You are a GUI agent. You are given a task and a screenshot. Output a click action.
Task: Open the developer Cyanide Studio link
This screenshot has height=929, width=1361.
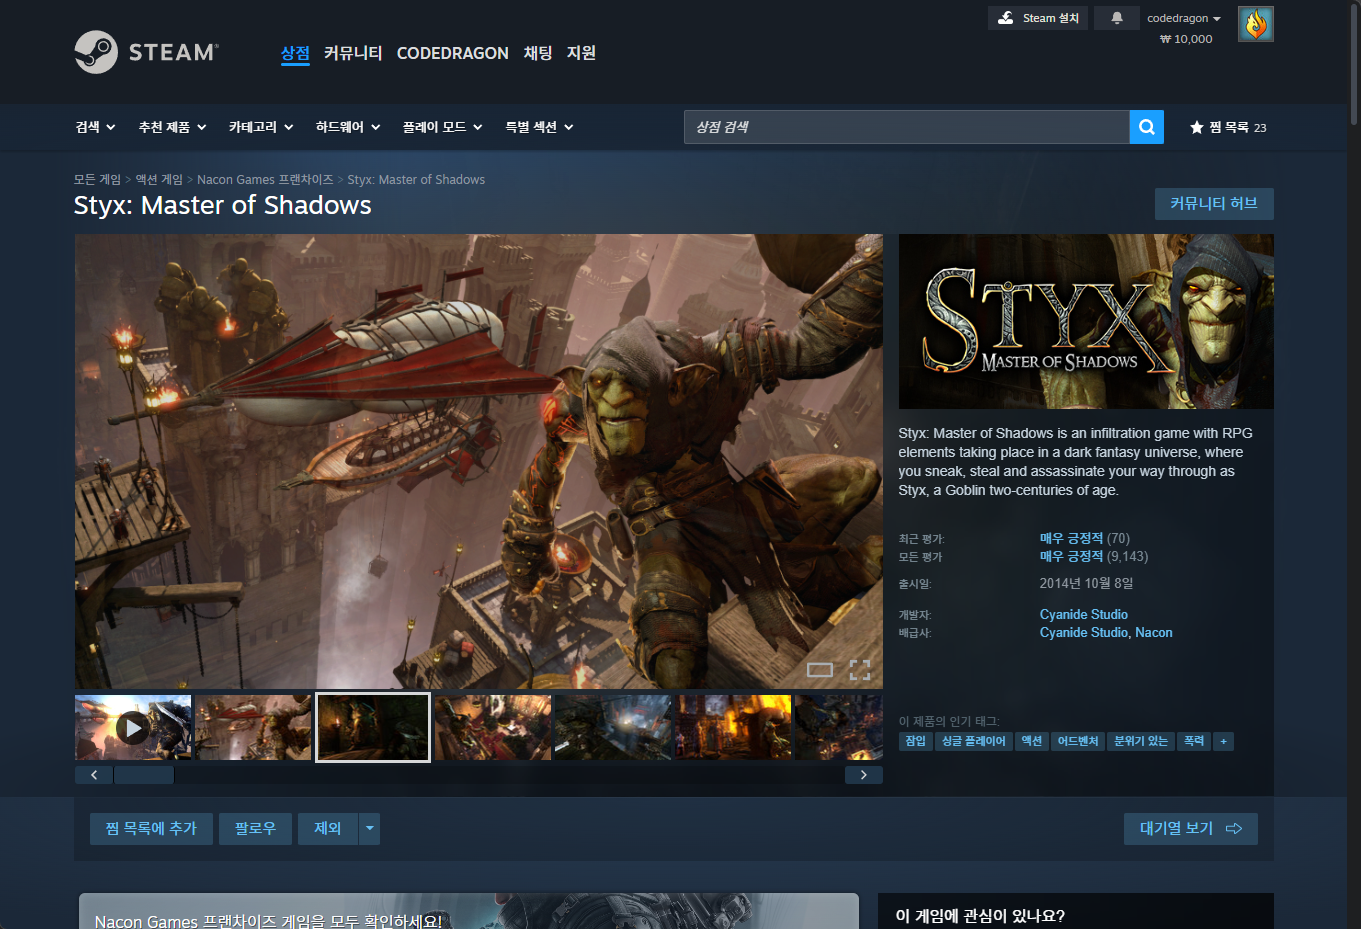click(1084, 615)
